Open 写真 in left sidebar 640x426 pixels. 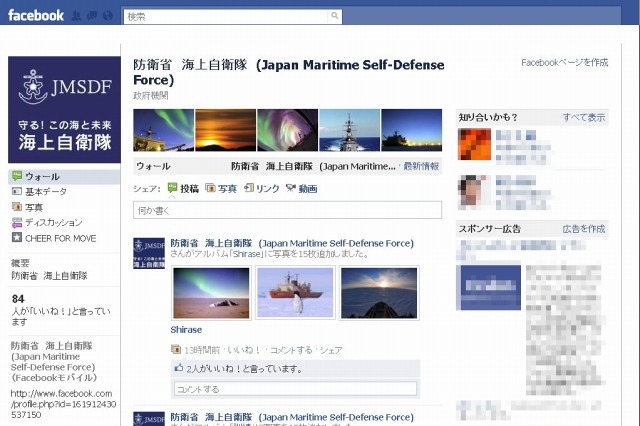coord(34,207)
